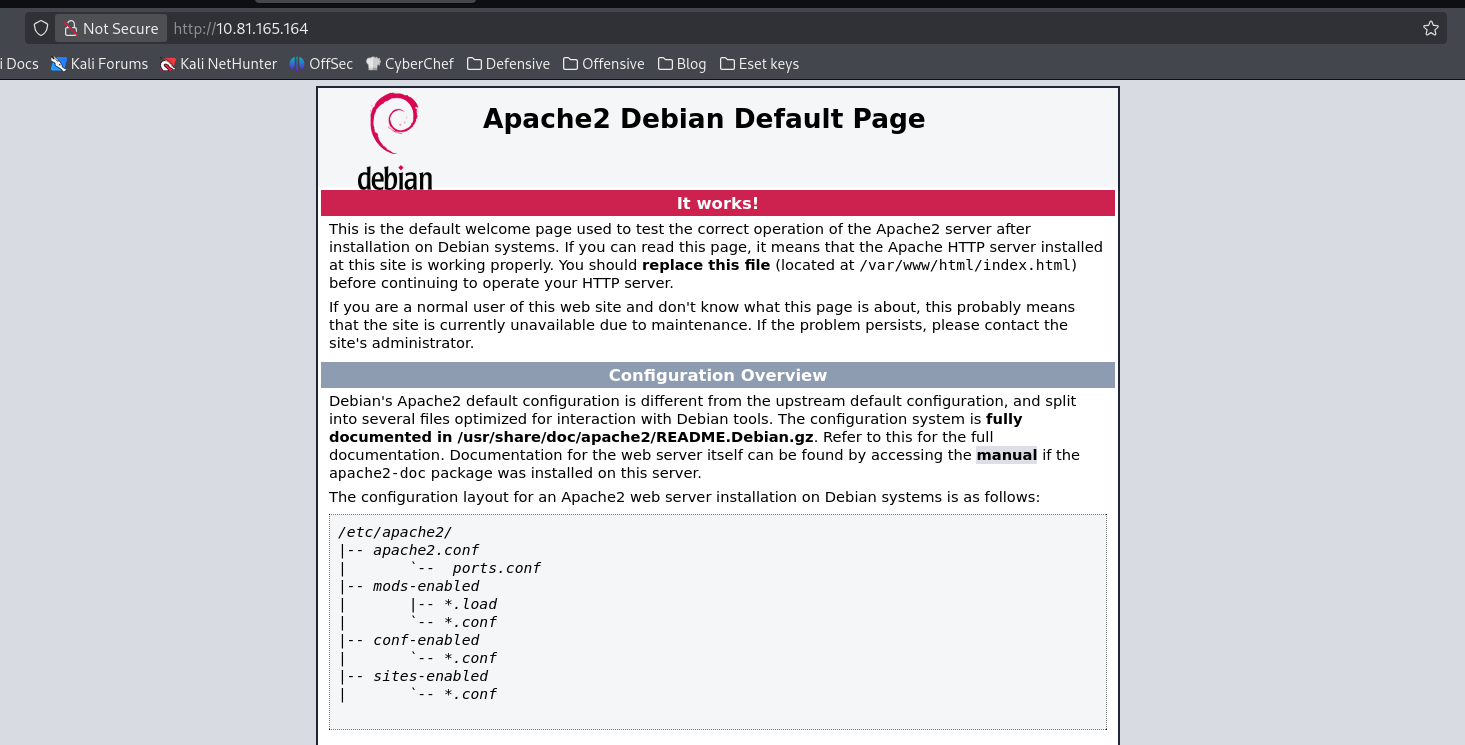
Task: Click the Not Secure padlock icon
Action: 71,28
